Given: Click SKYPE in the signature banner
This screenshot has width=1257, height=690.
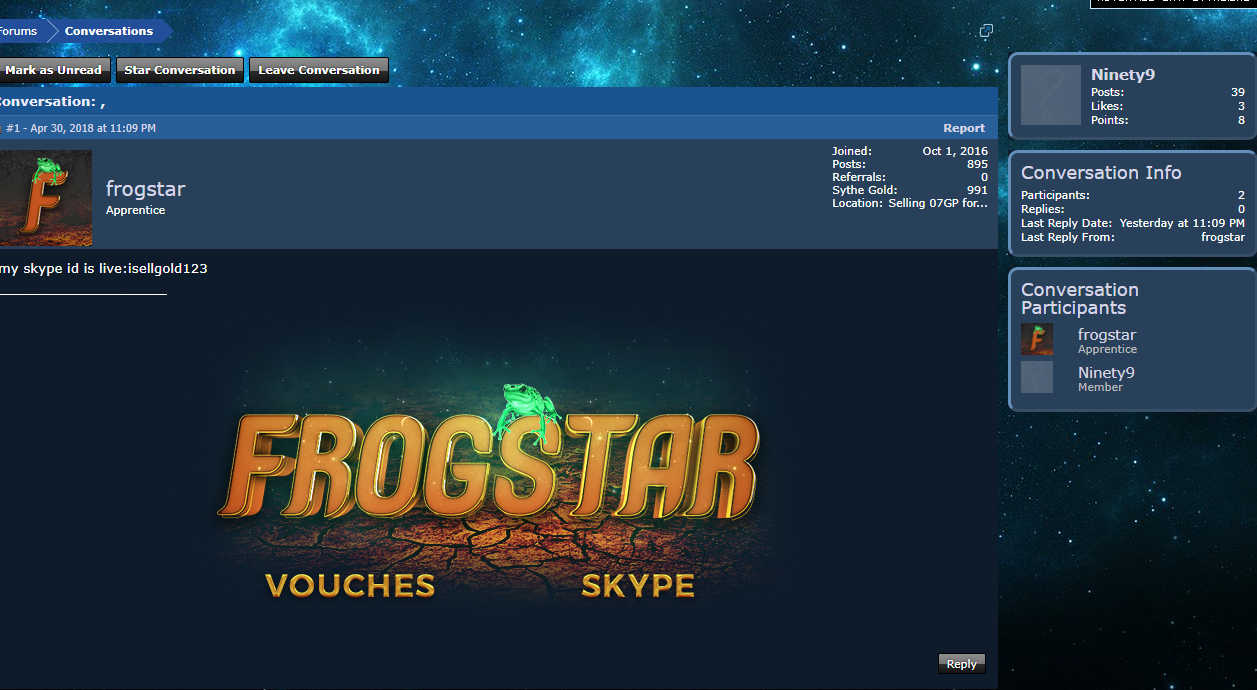Looking at the screenshot, I should (x=638, y=585).
